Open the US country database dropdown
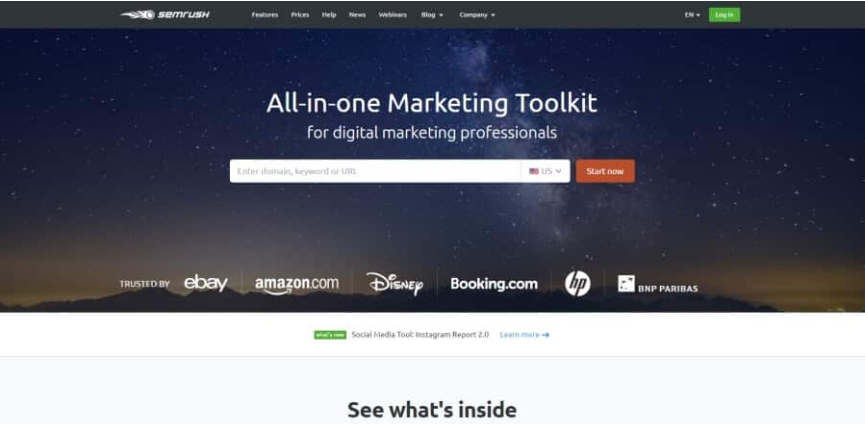The width and height of the screenshot is (865, 424). [x=545, y=171]
